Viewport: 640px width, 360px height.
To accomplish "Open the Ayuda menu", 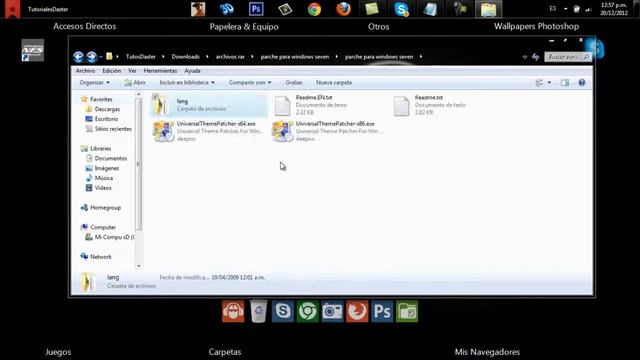I will tap(192, 71).
